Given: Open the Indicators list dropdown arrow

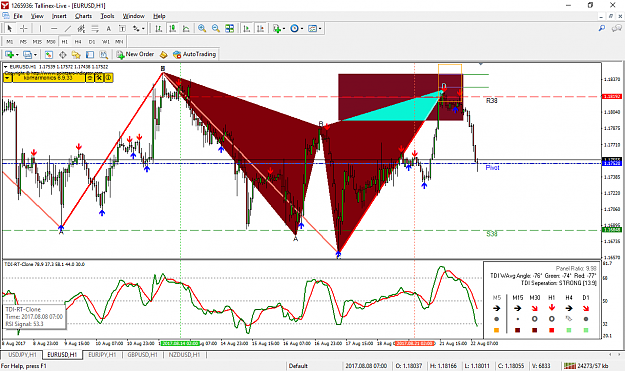Looking at the screenshot, I should (283, 29).
